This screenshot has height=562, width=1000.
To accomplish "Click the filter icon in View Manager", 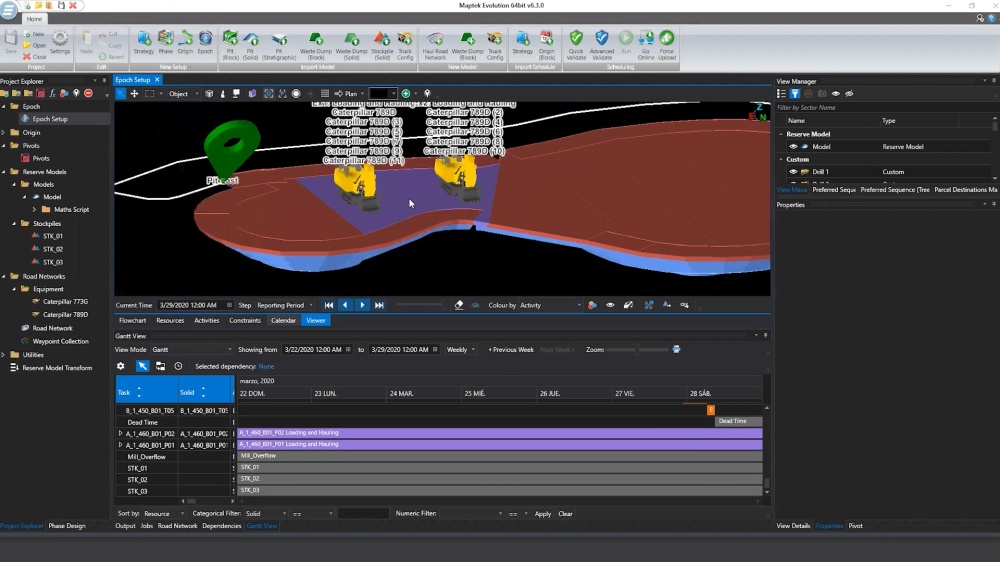I will click(795, 94).
